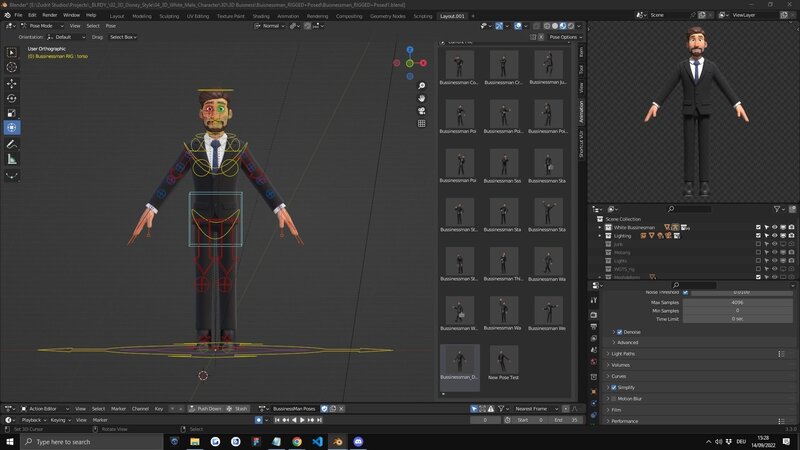Click the pan hand icon in the viewport

click(x=422, y=98)
